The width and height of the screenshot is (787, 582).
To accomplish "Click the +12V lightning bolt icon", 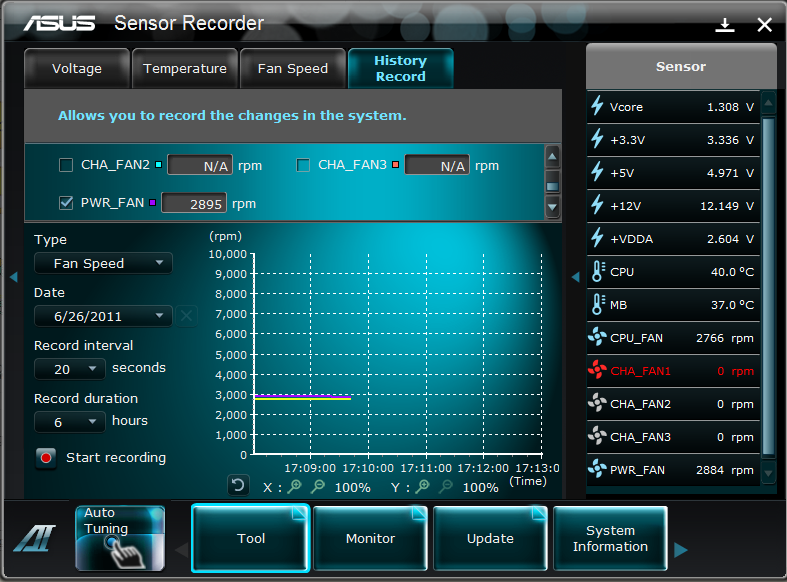I will (597, 205).
